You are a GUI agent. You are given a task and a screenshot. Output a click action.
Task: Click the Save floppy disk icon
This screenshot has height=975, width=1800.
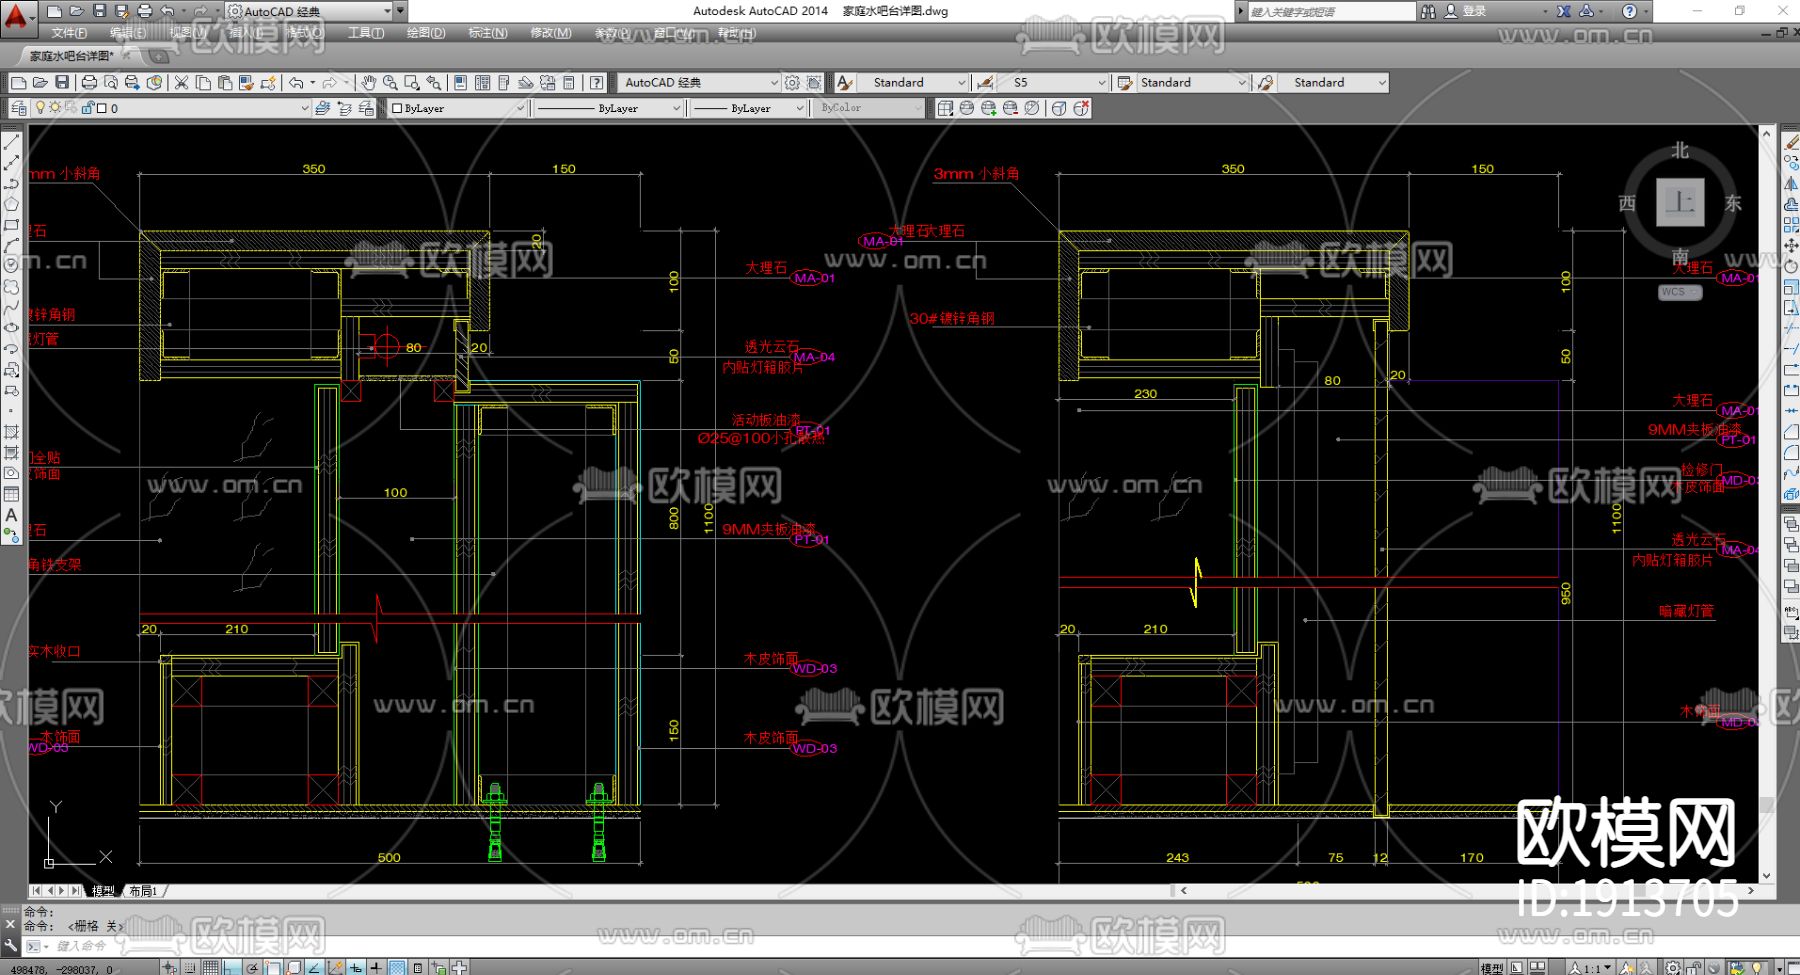[x=62, y=83]
